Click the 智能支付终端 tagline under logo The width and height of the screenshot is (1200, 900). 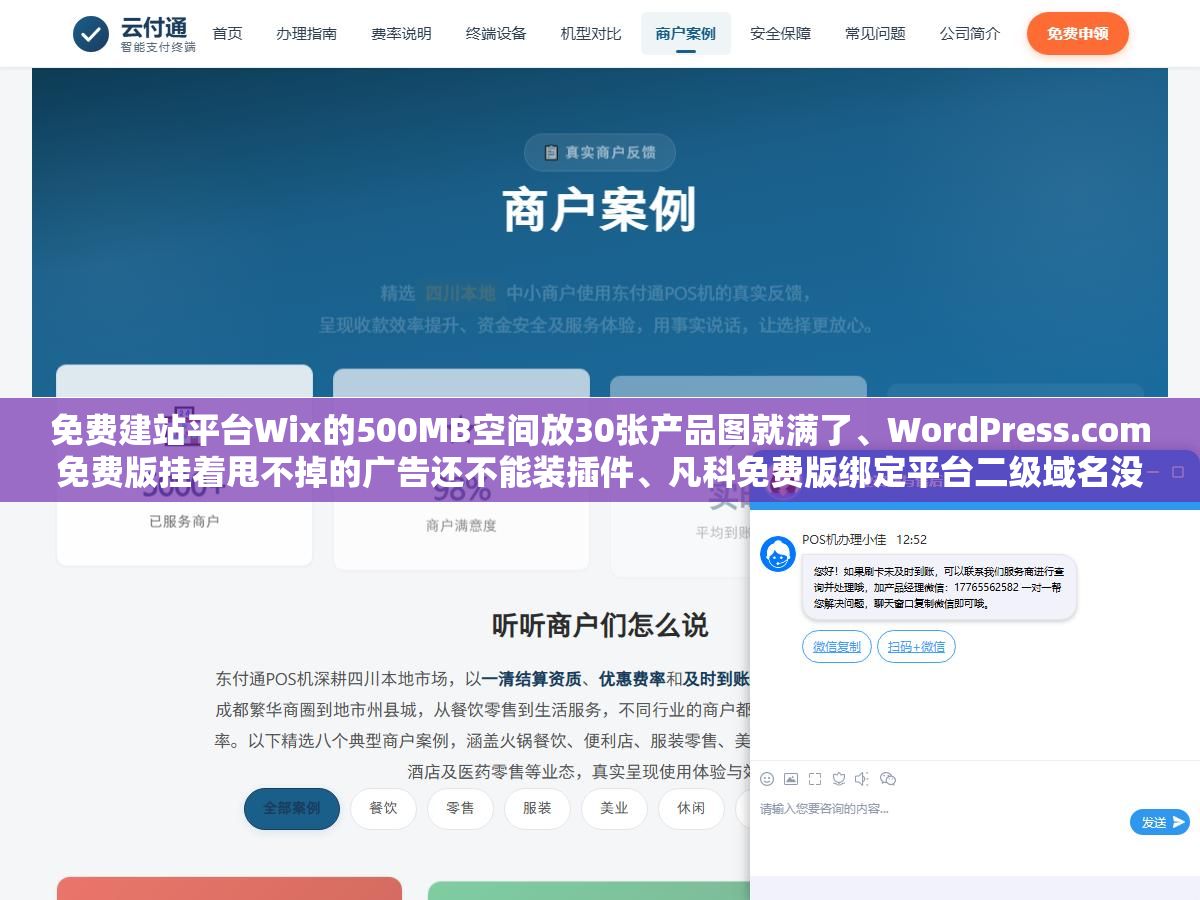click(158, 47)
